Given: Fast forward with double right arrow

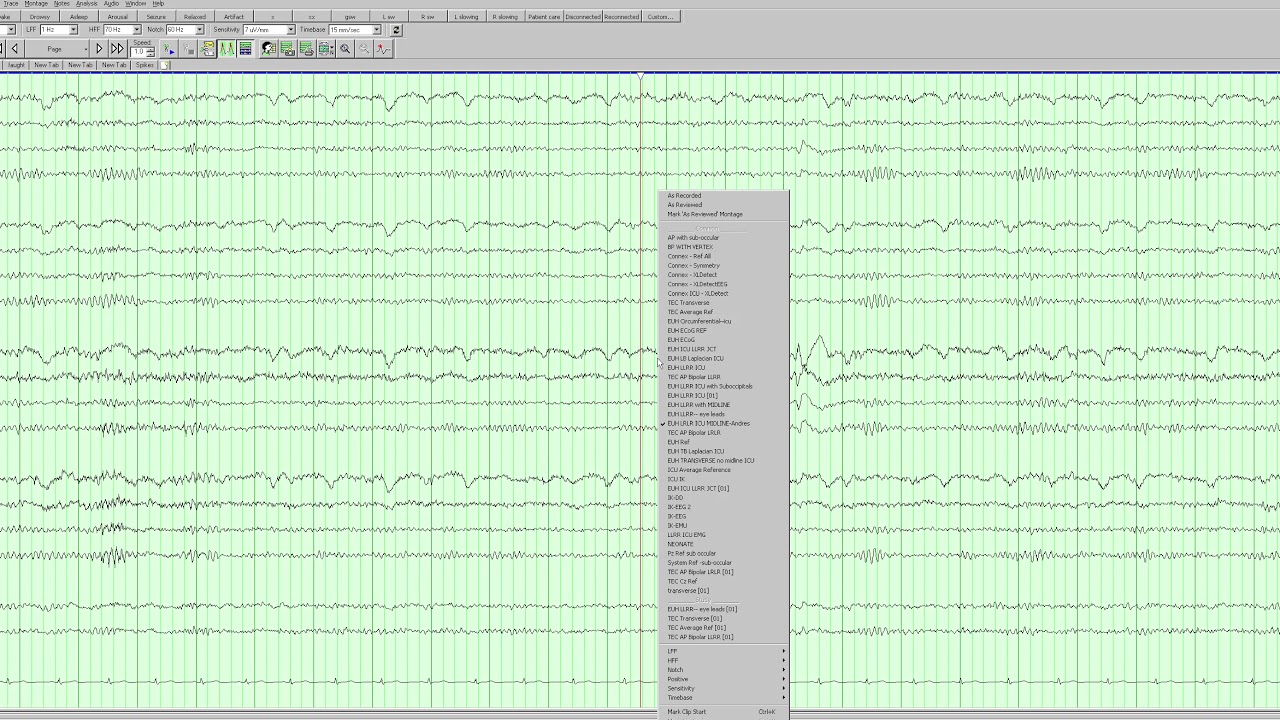Looking at the screenshot, I should click(117, 49).
